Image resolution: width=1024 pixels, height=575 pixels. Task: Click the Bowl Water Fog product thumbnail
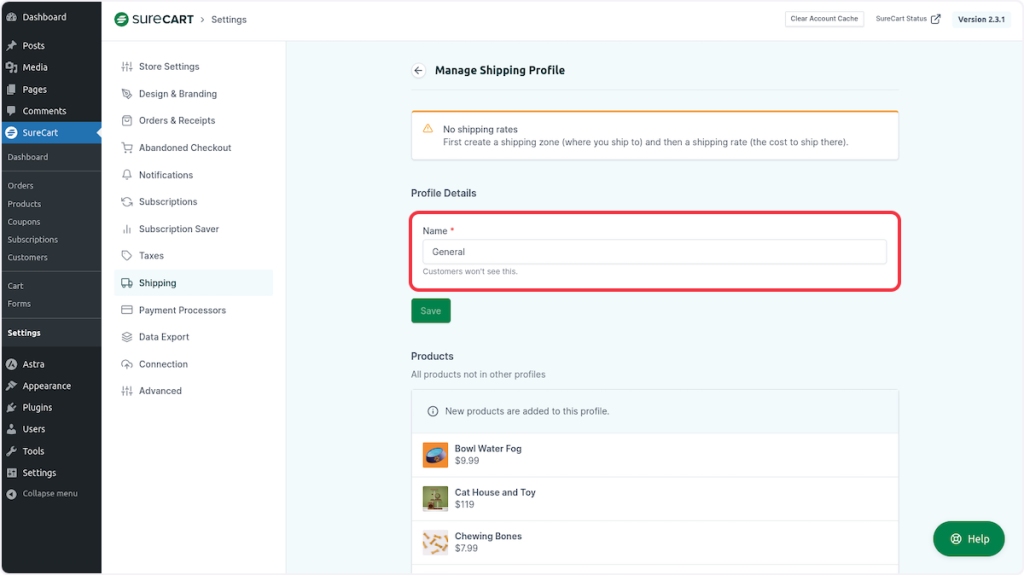[435, 455]
